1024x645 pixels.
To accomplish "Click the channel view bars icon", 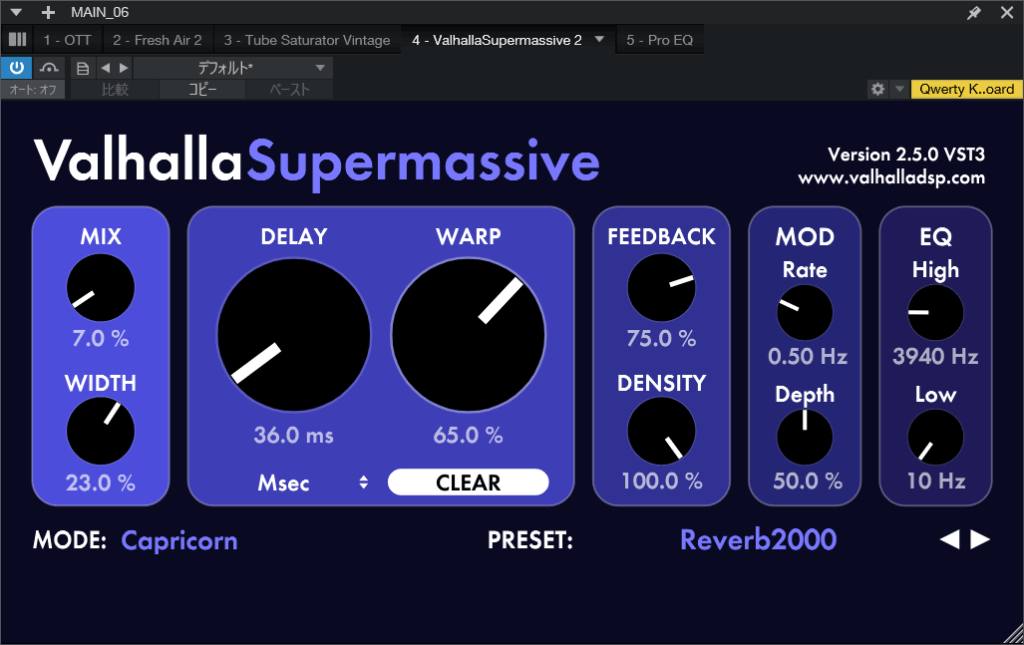I will tap(17, 40).
